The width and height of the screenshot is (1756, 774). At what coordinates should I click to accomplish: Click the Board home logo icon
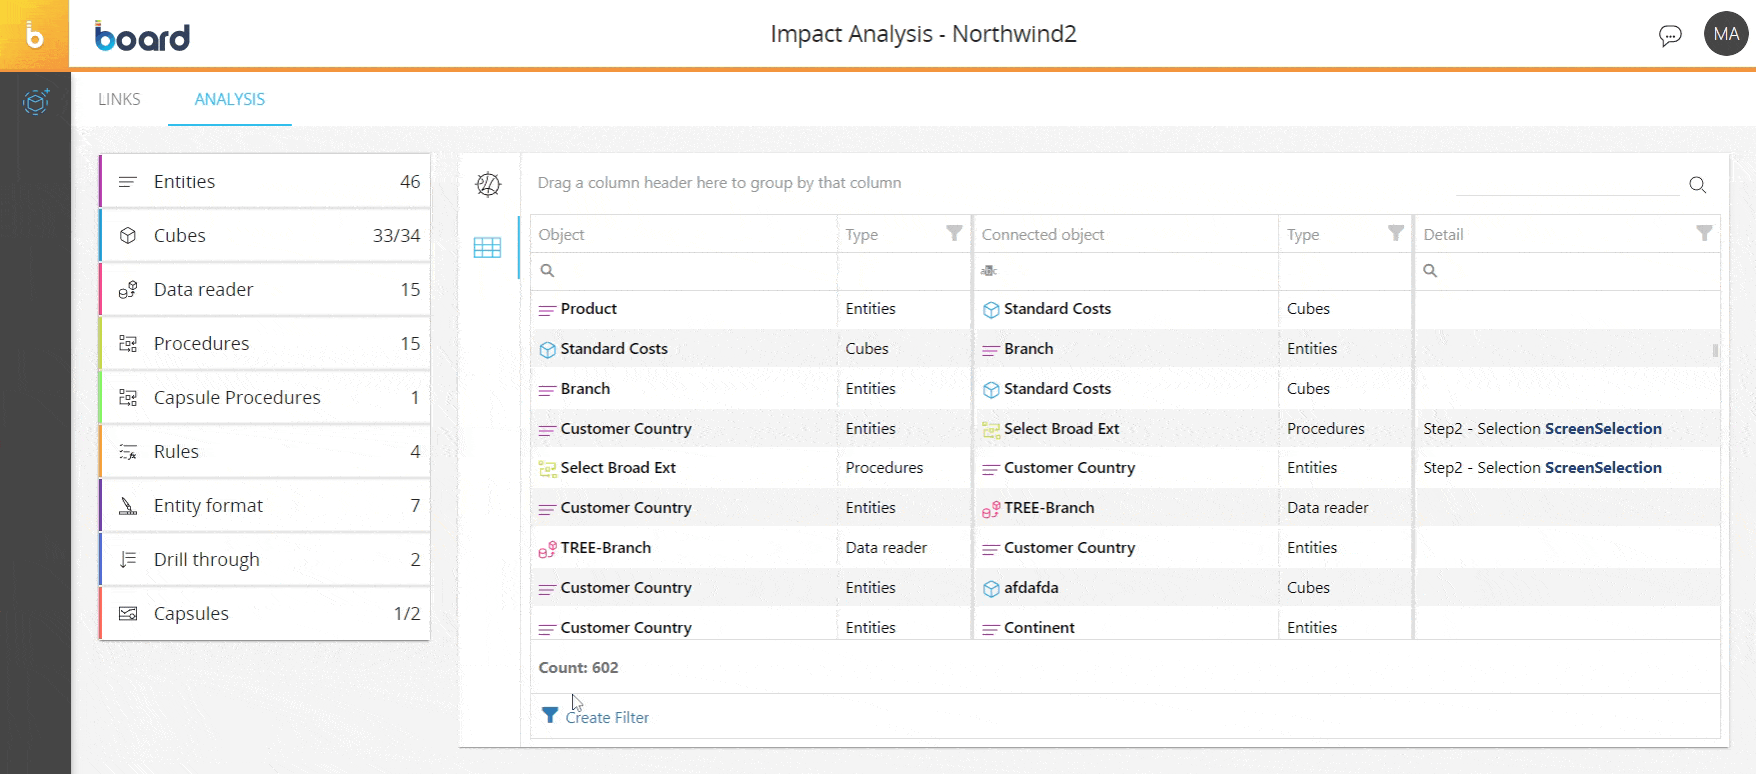point(35,36)
